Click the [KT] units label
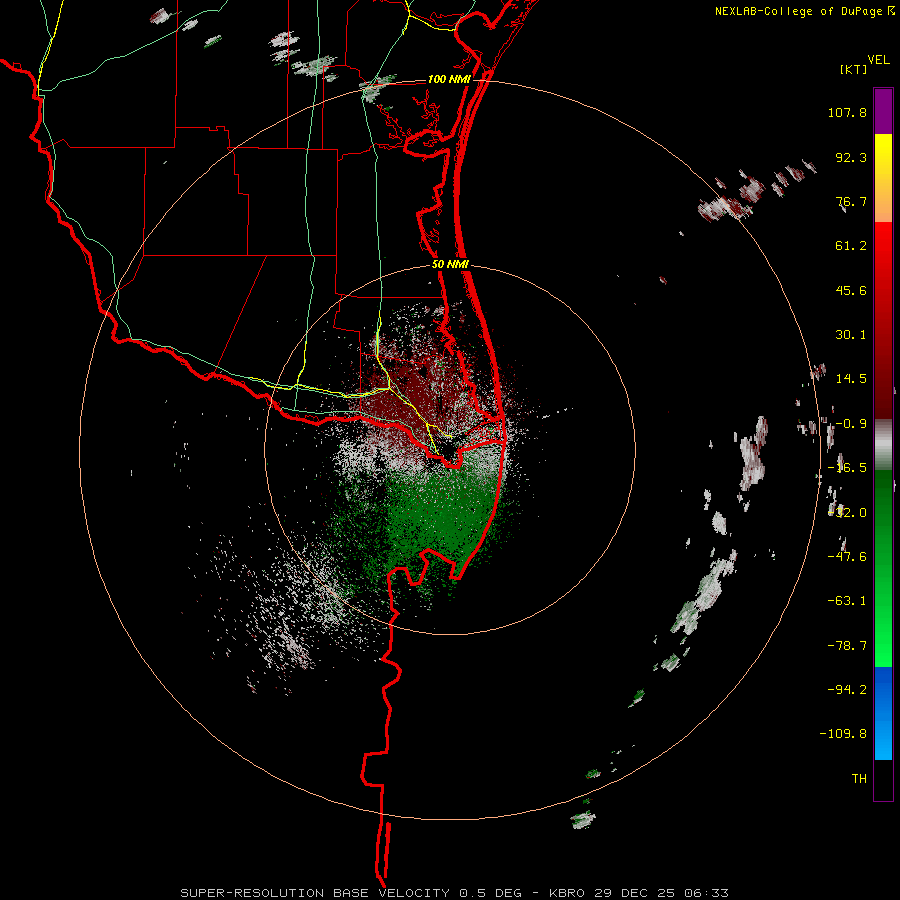Screen dimensions: 900x900 [x=854, y=69]
